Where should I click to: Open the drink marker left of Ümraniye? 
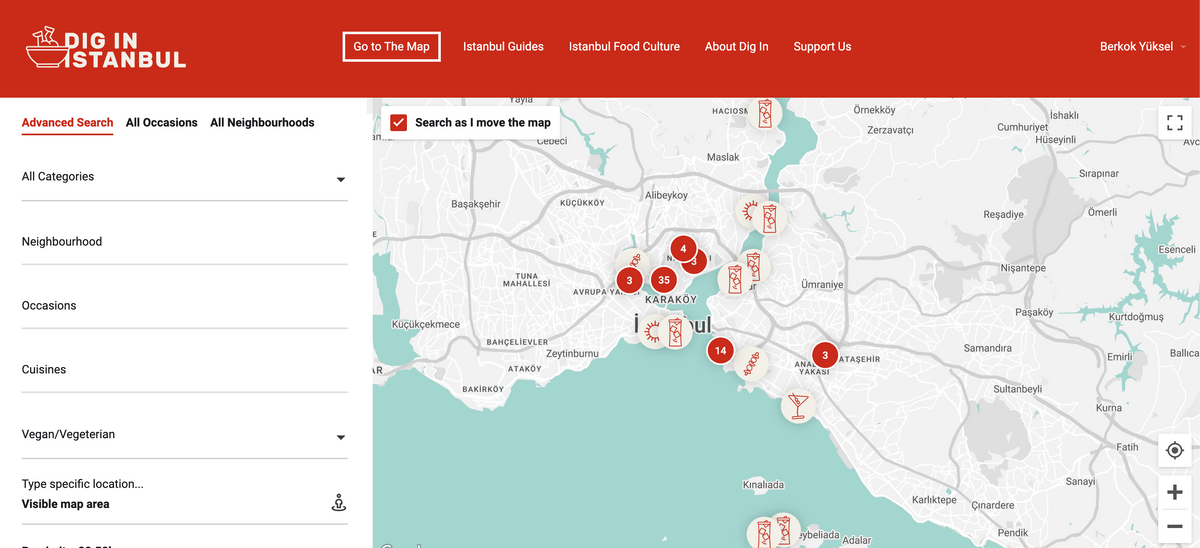coord(735,280)
